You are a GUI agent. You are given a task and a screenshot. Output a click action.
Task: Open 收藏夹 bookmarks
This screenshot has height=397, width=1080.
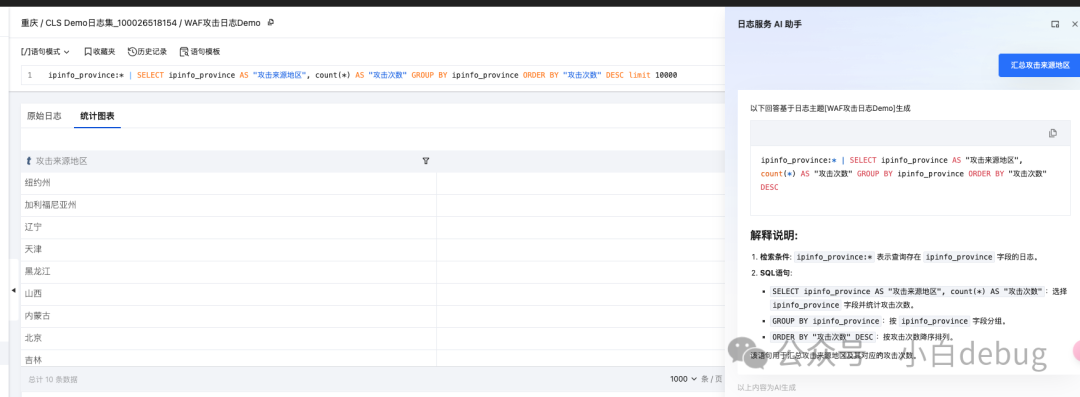(x=99, y=52)
